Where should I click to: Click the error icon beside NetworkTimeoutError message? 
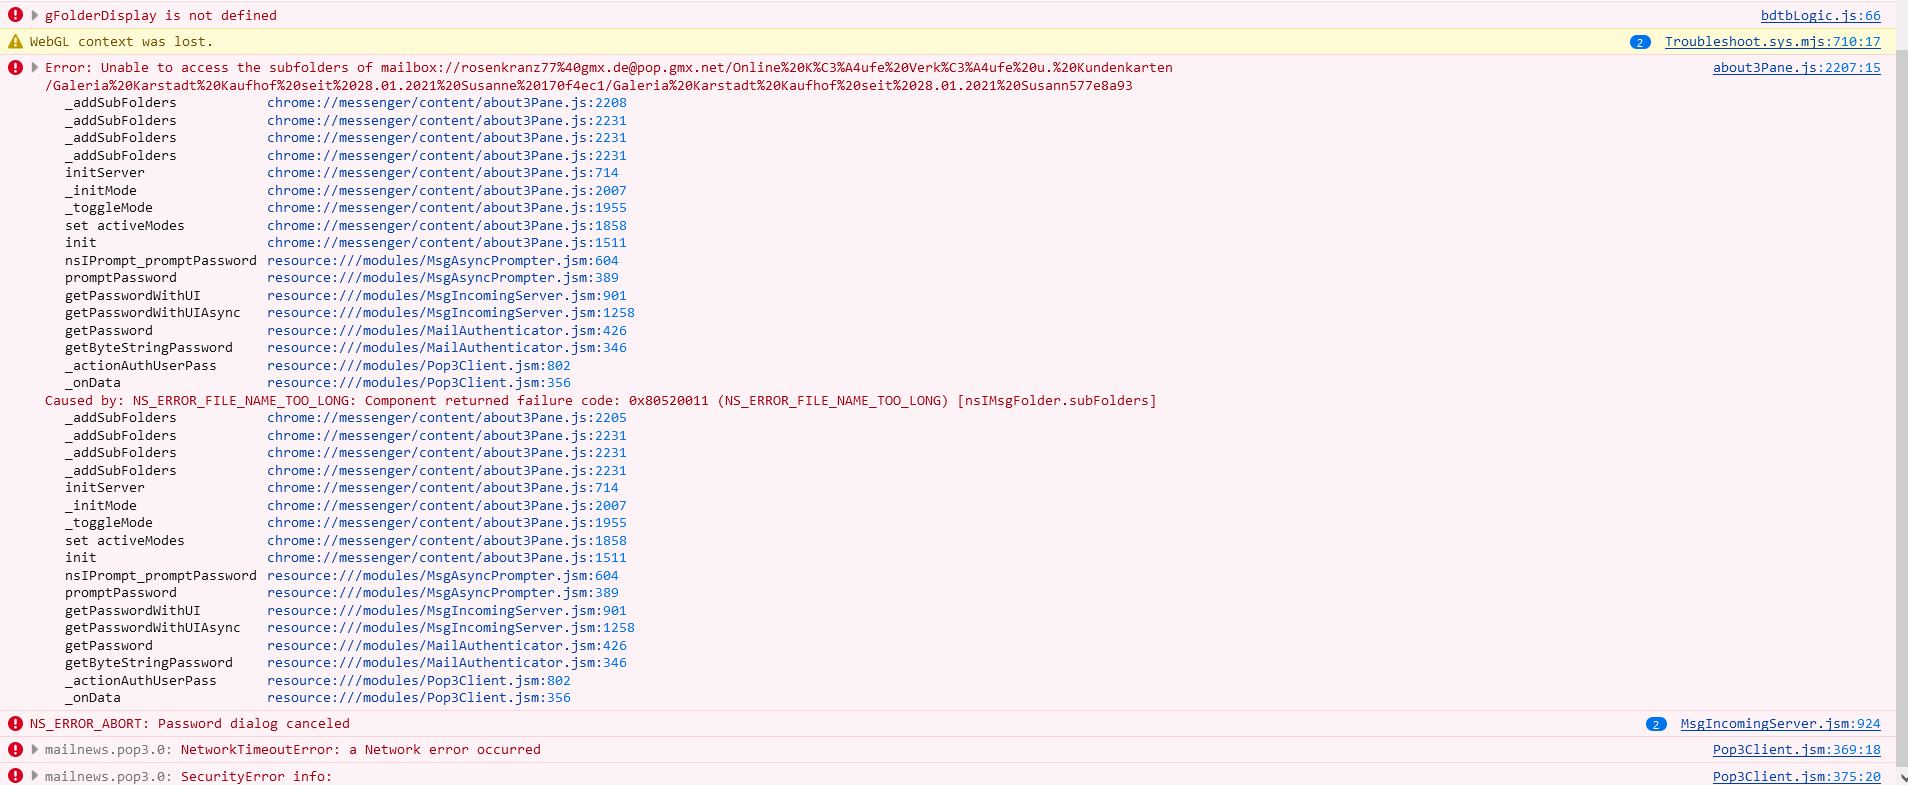tap(15, 750)
